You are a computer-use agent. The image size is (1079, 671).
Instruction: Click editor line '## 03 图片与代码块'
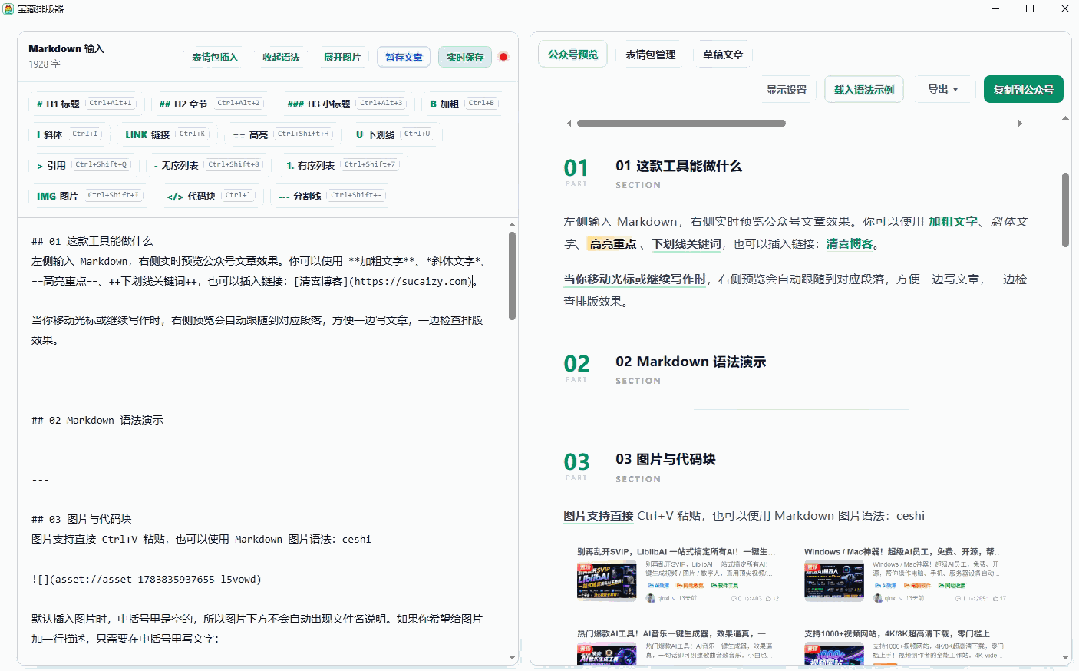(81, 520)
